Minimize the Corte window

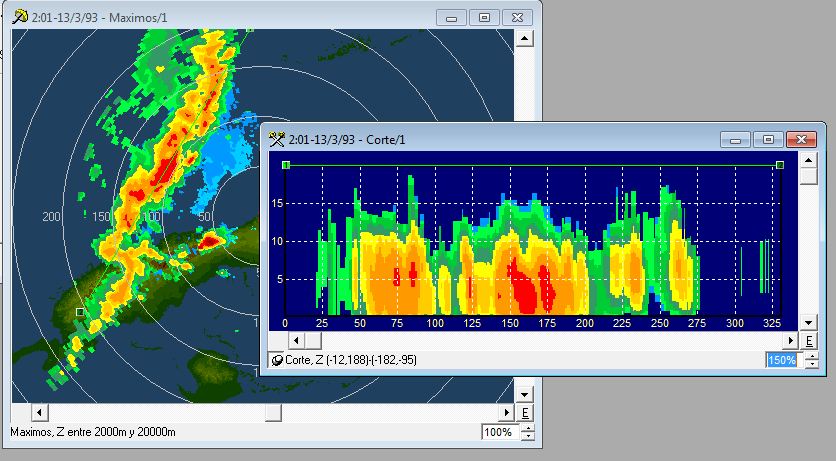735,140
